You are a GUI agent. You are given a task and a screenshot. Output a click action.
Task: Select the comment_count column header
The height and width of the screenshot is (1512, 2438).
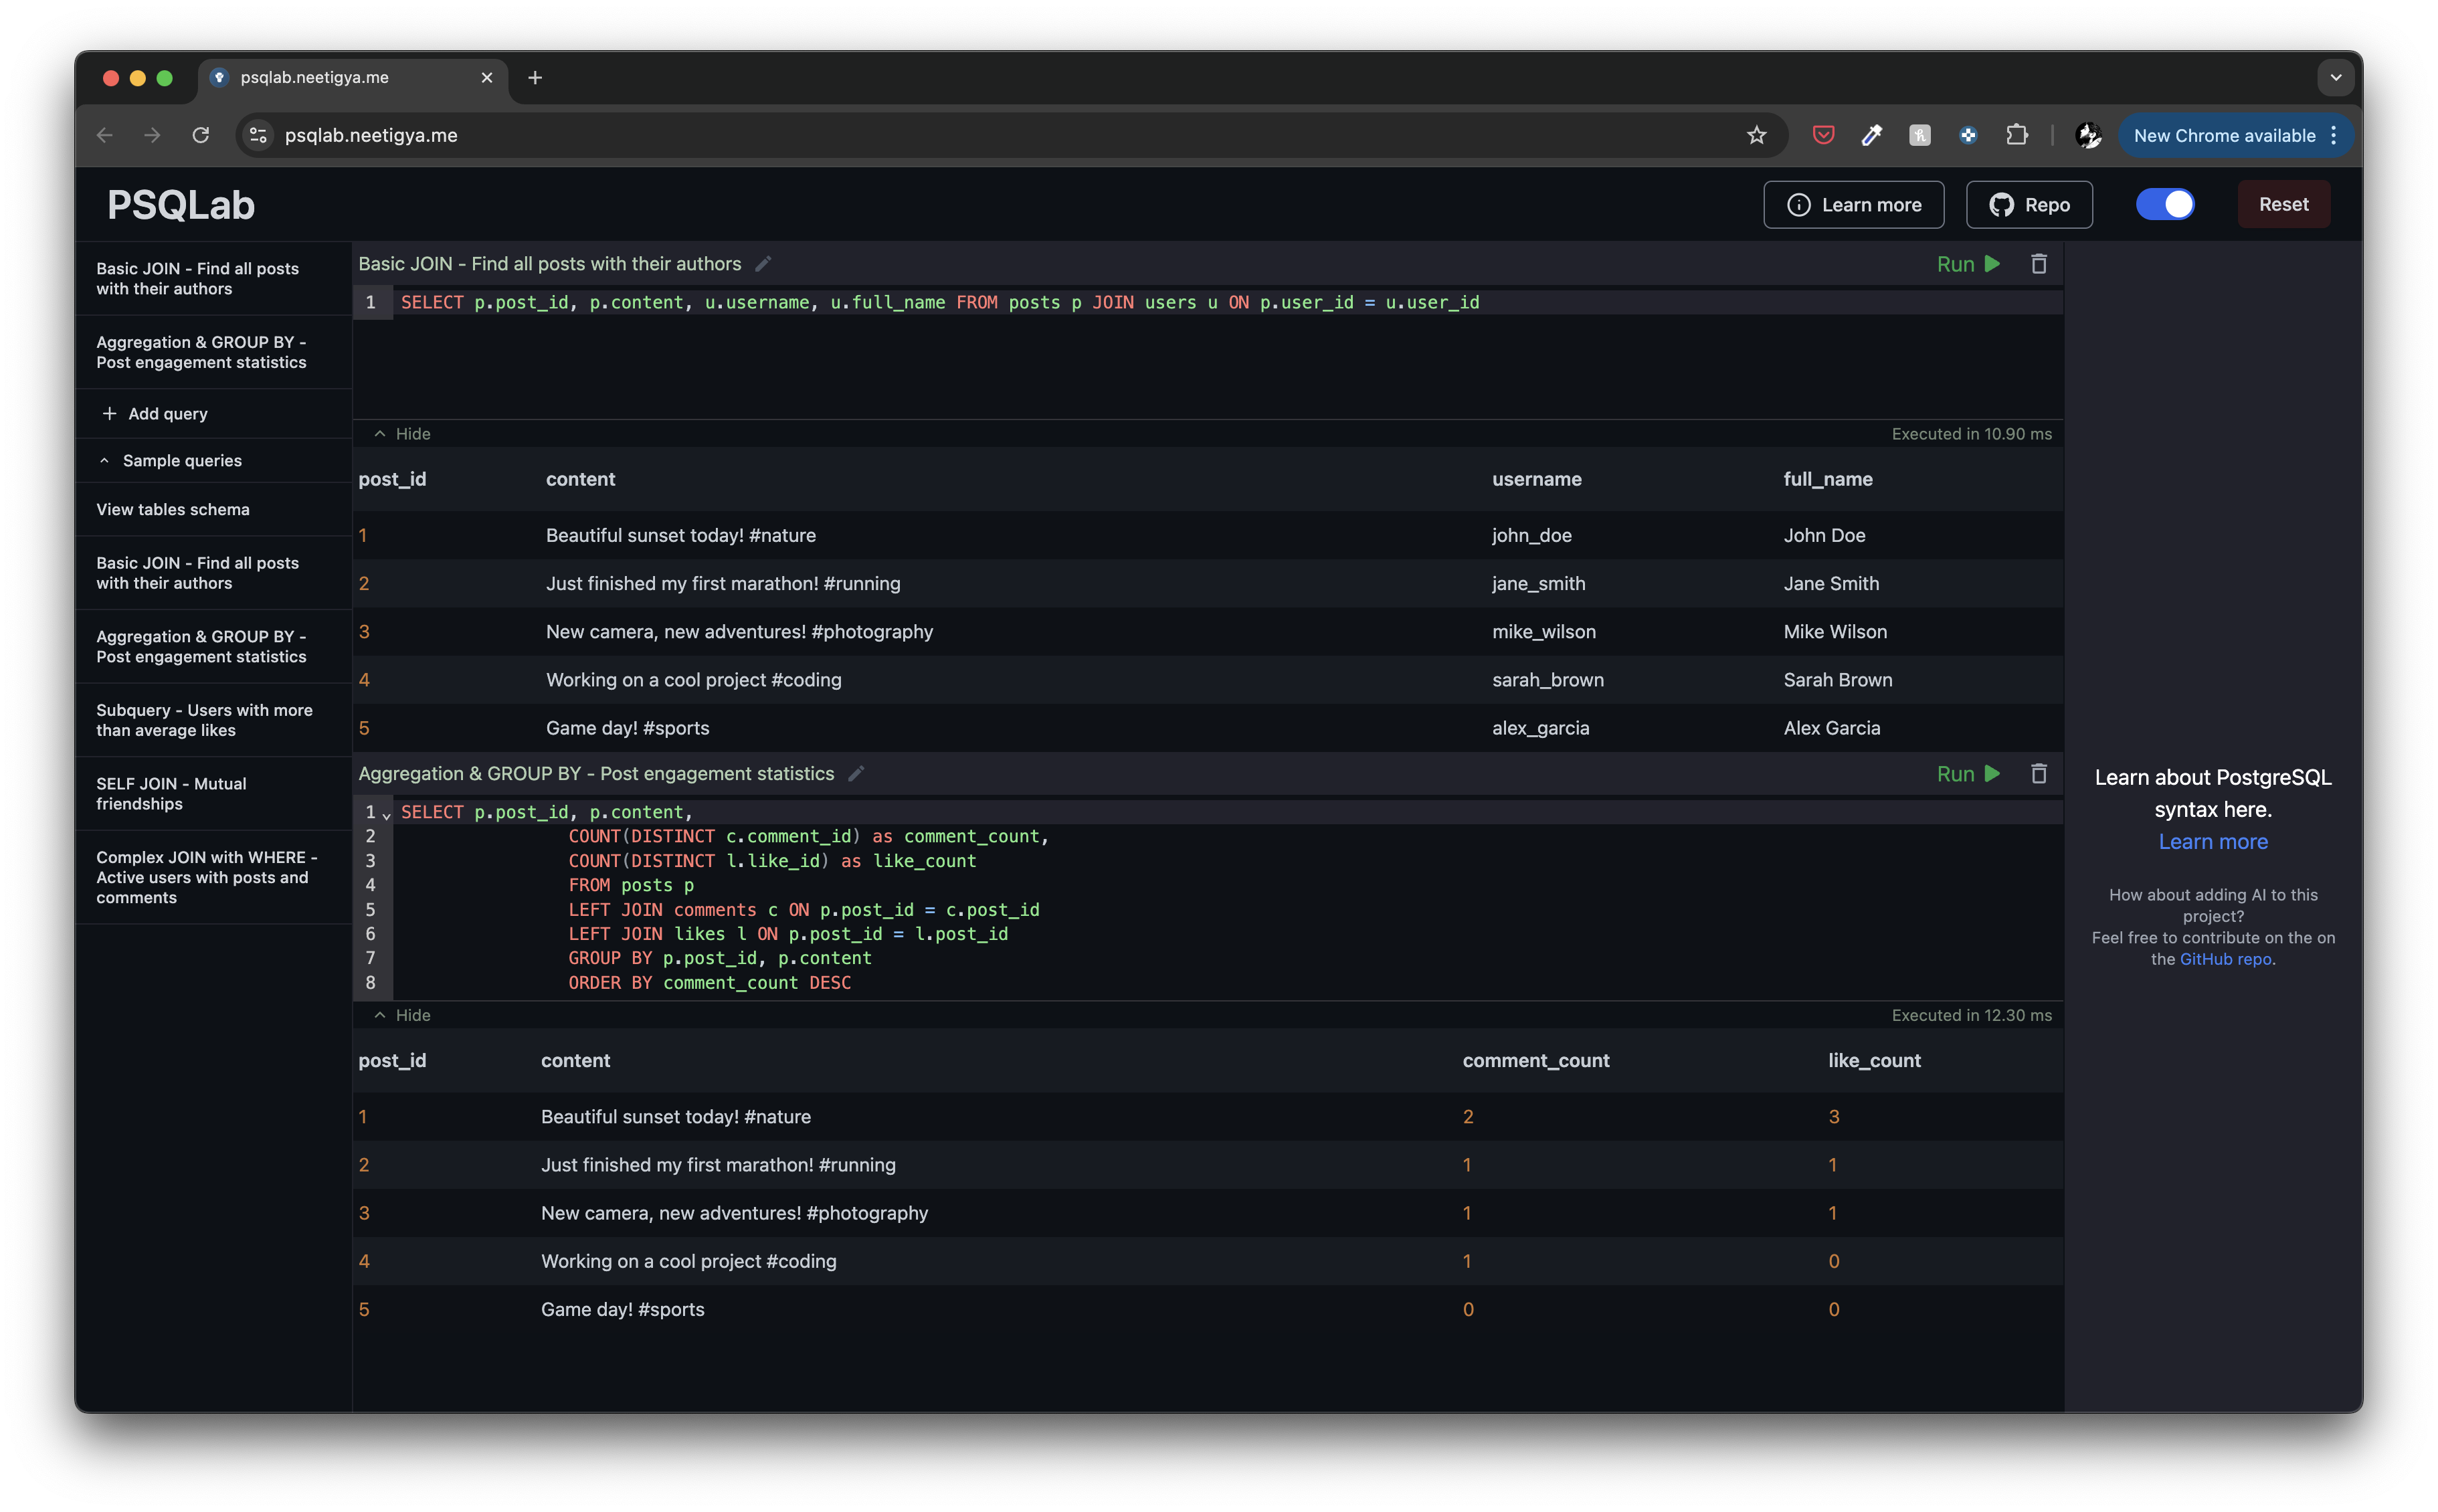[1535, 1060]
